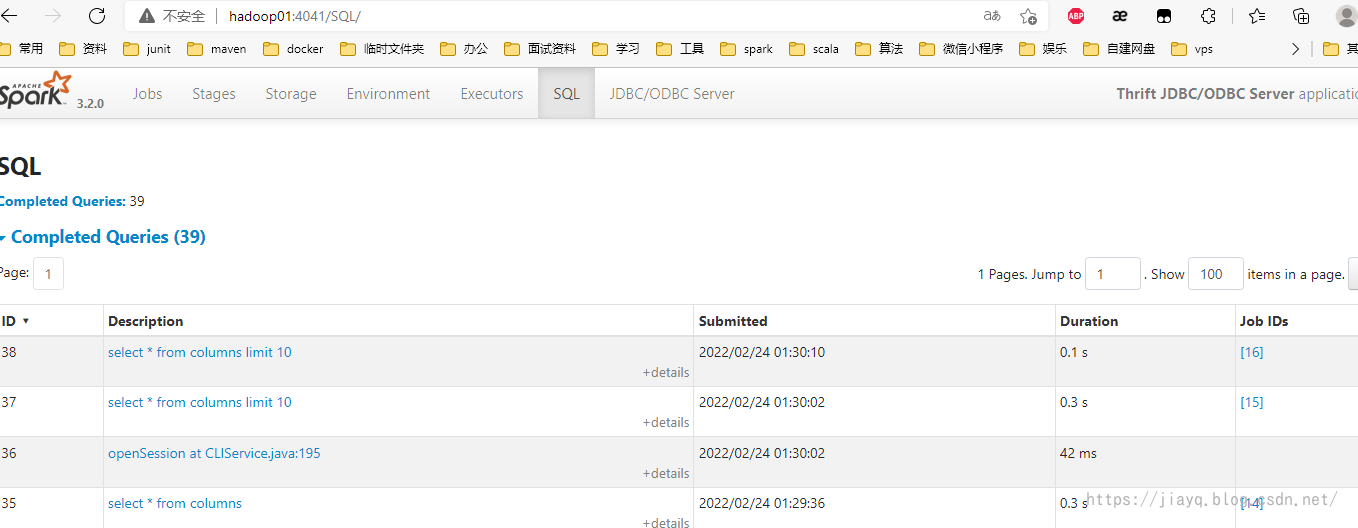Screen dimensions: 1358x528
Task: Select the SQL tab
Action: point(566,94)
